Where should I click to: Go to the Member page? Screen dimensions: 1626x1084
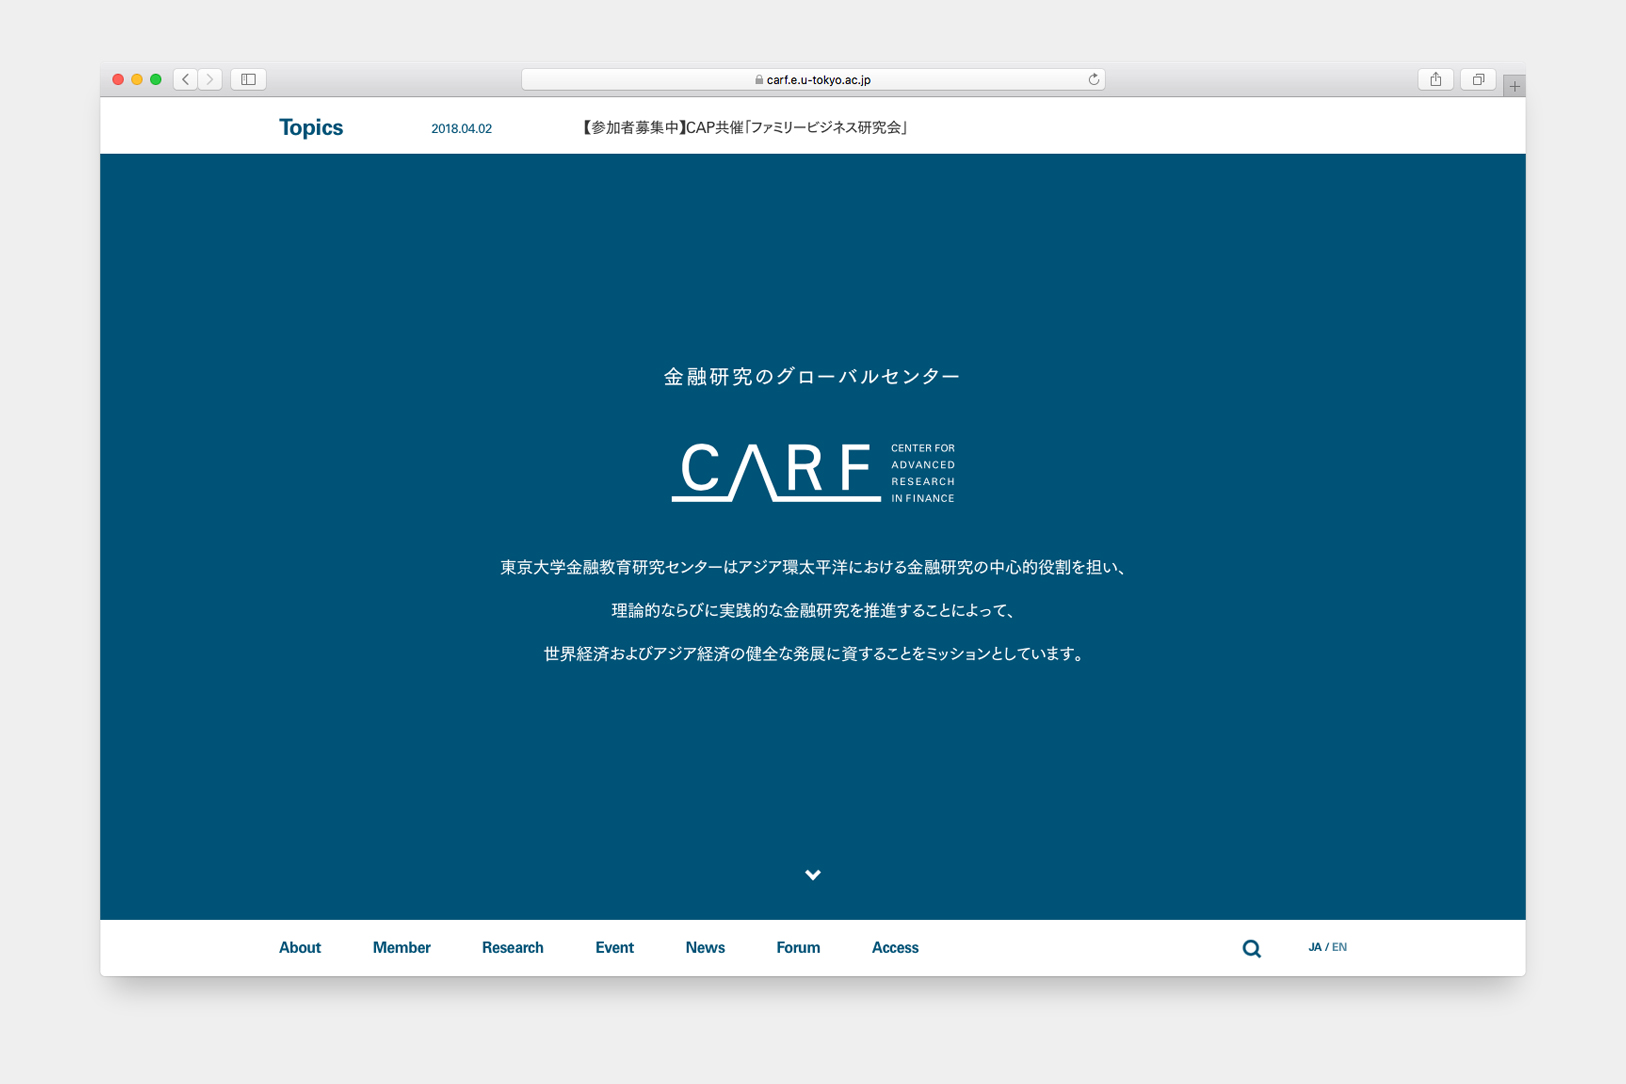(401, 948)
